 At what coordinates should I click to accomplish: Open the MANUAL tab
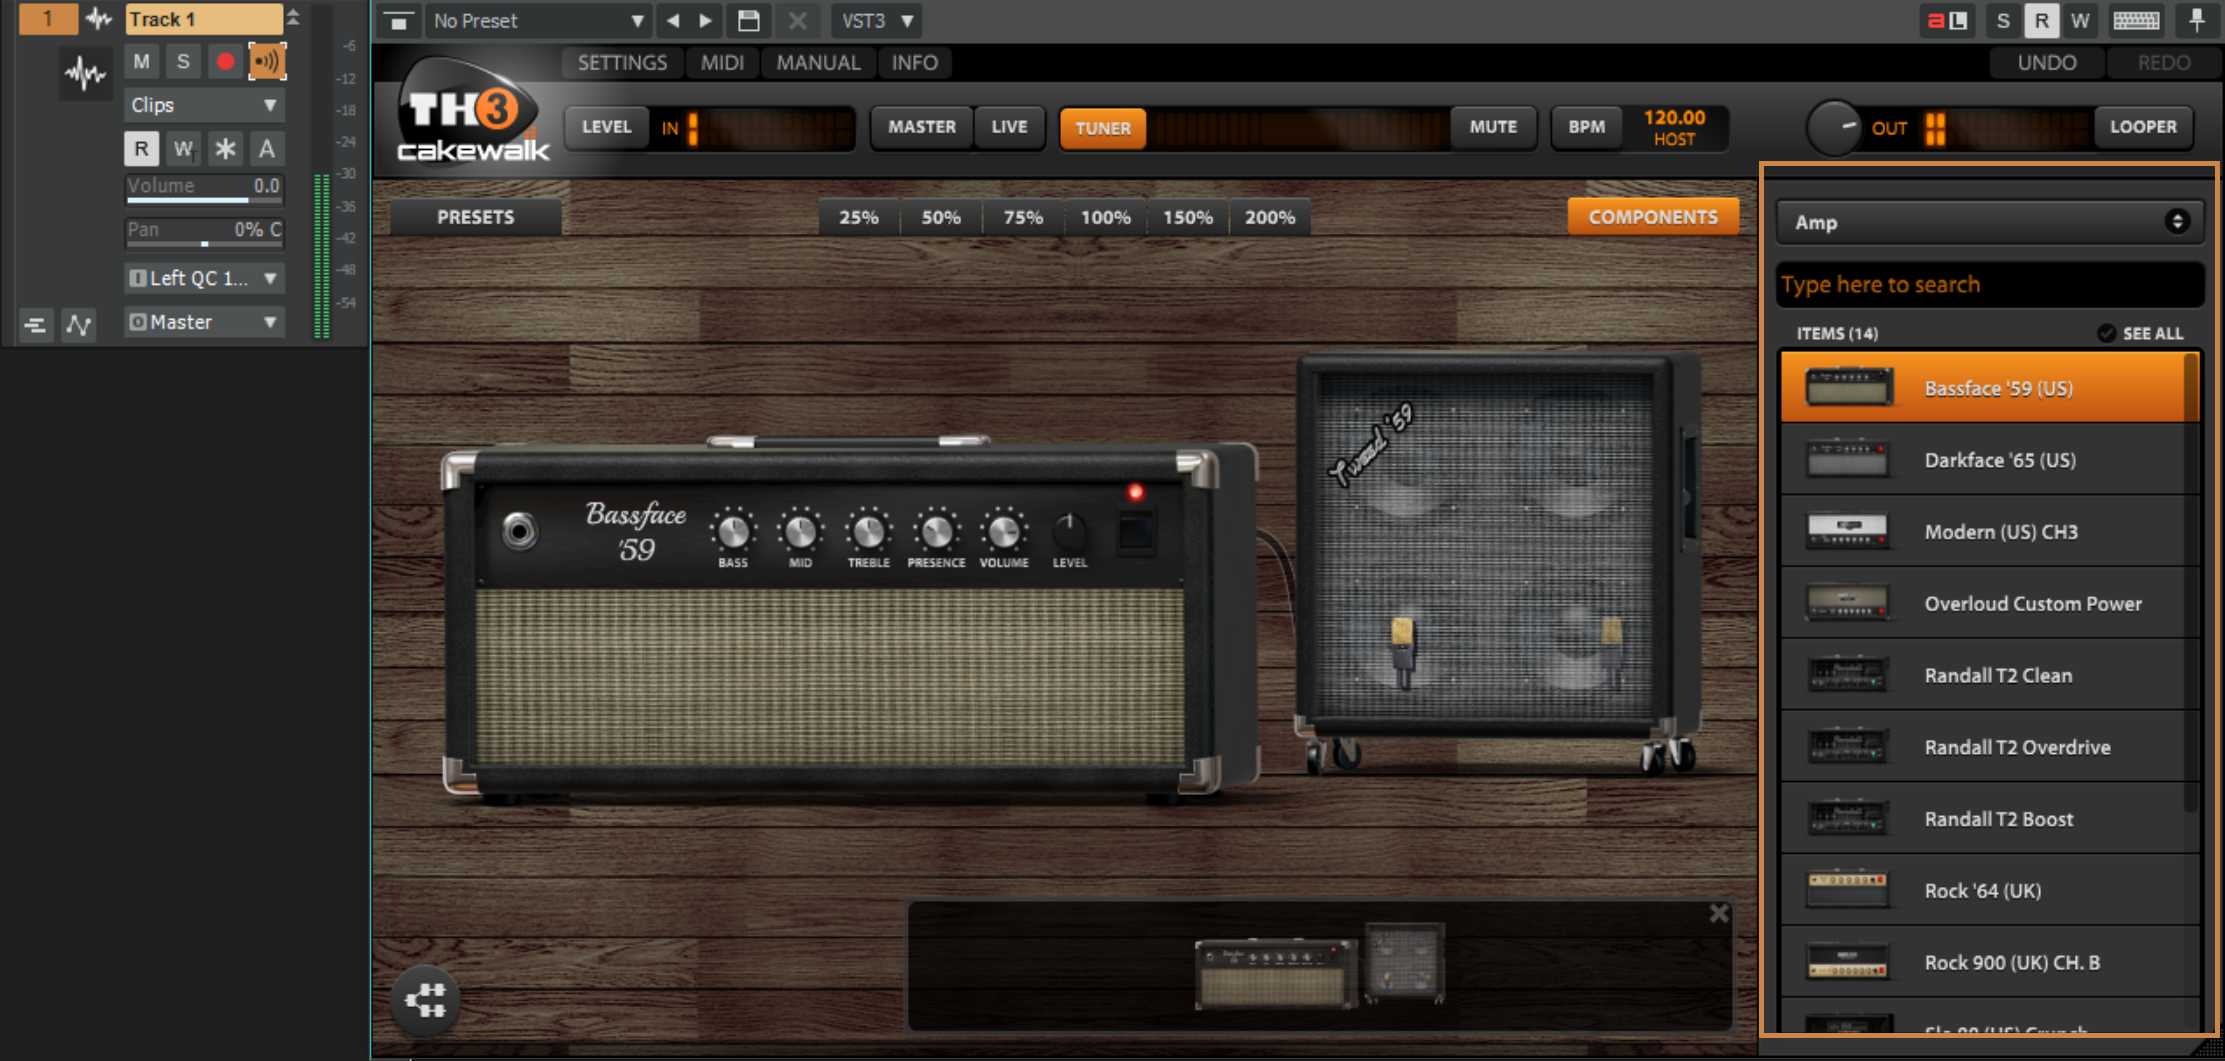[818, 62]
